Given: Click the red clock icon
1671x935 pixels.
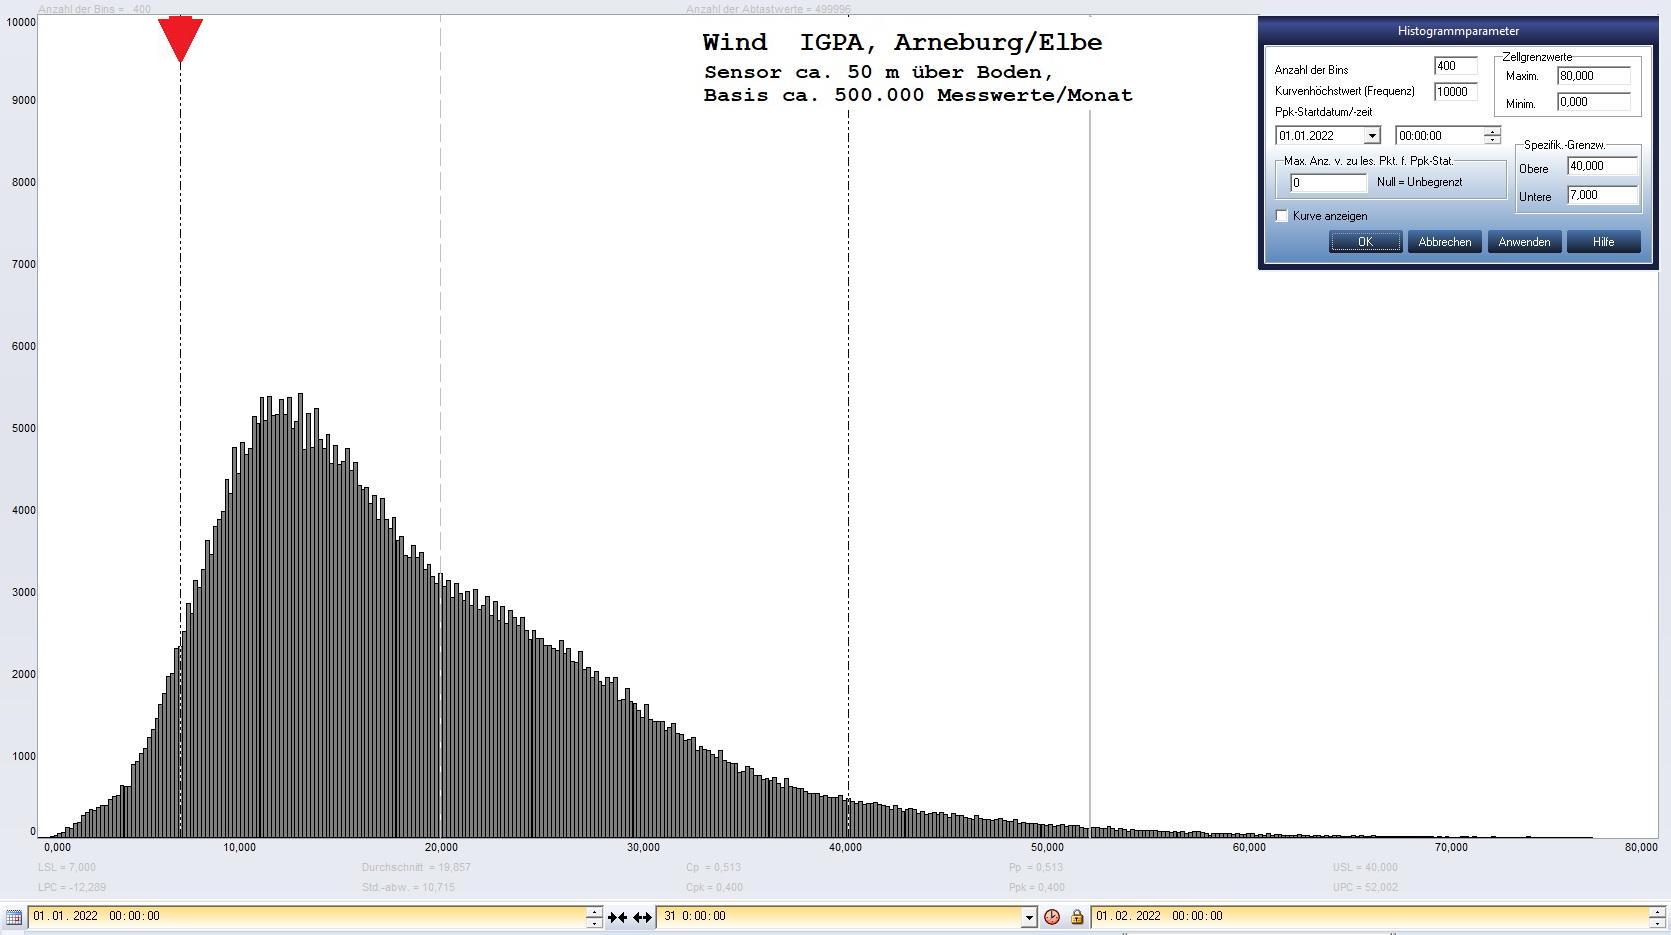Looking at the screenshot, I should tap(1052, 917).
